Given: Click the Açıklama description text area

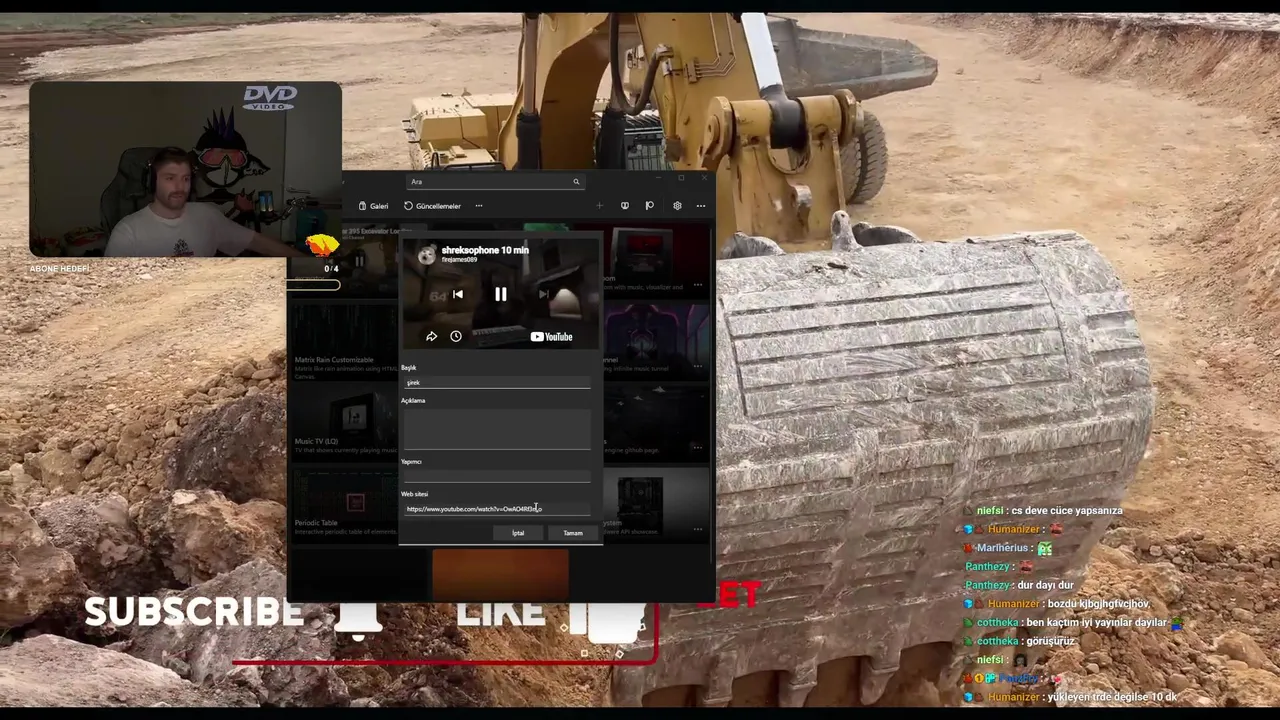Looking at the screenshot, I should 496,429.
